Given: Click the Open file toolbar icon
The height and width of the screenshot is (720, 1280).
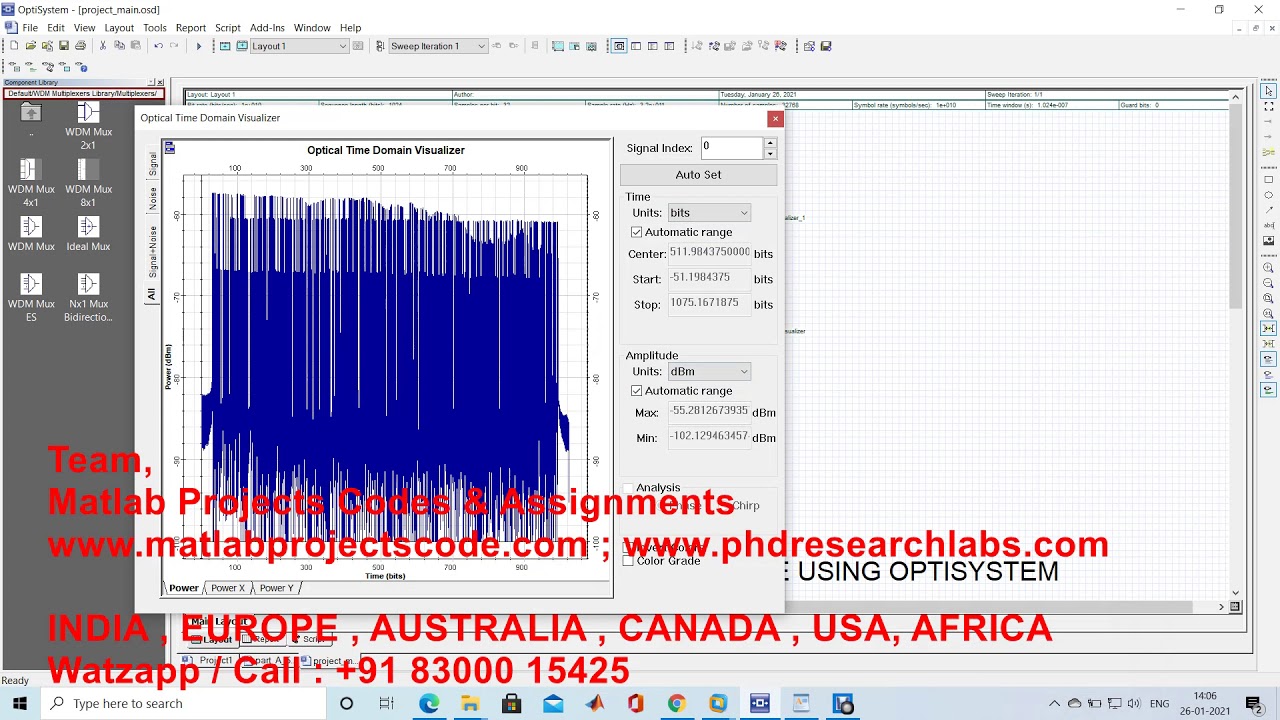Looking at the screenshot, I should coord(31,46).
